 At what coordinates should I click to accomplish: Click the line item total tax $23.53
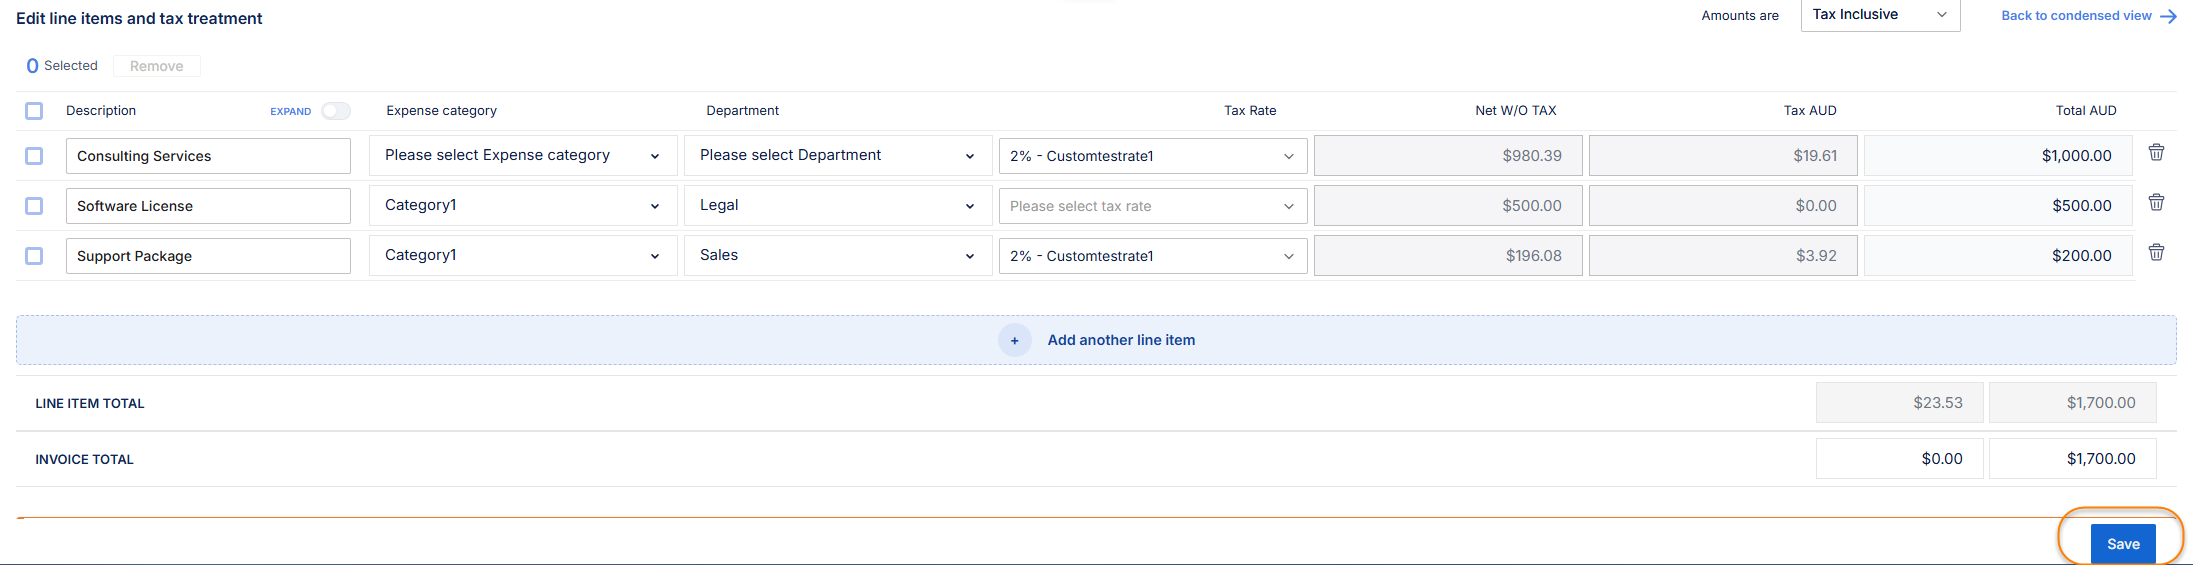pos(1899,403)
